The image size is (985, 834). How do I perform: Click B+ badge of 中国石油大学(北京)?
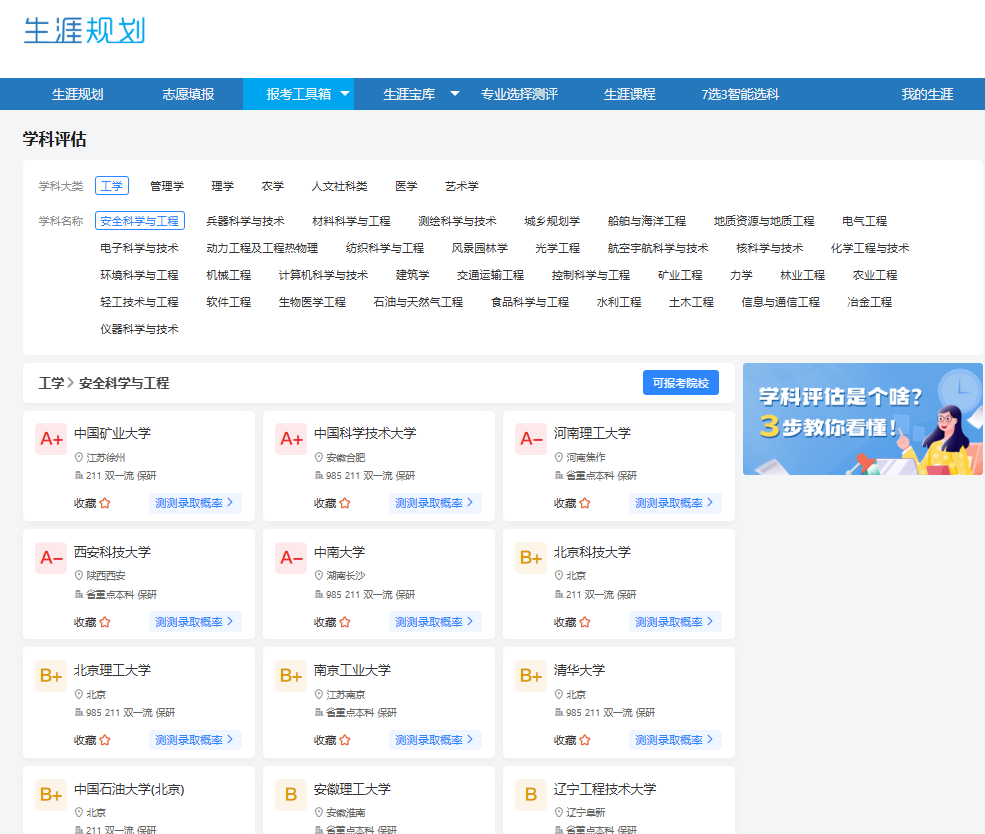click(51, 794)
